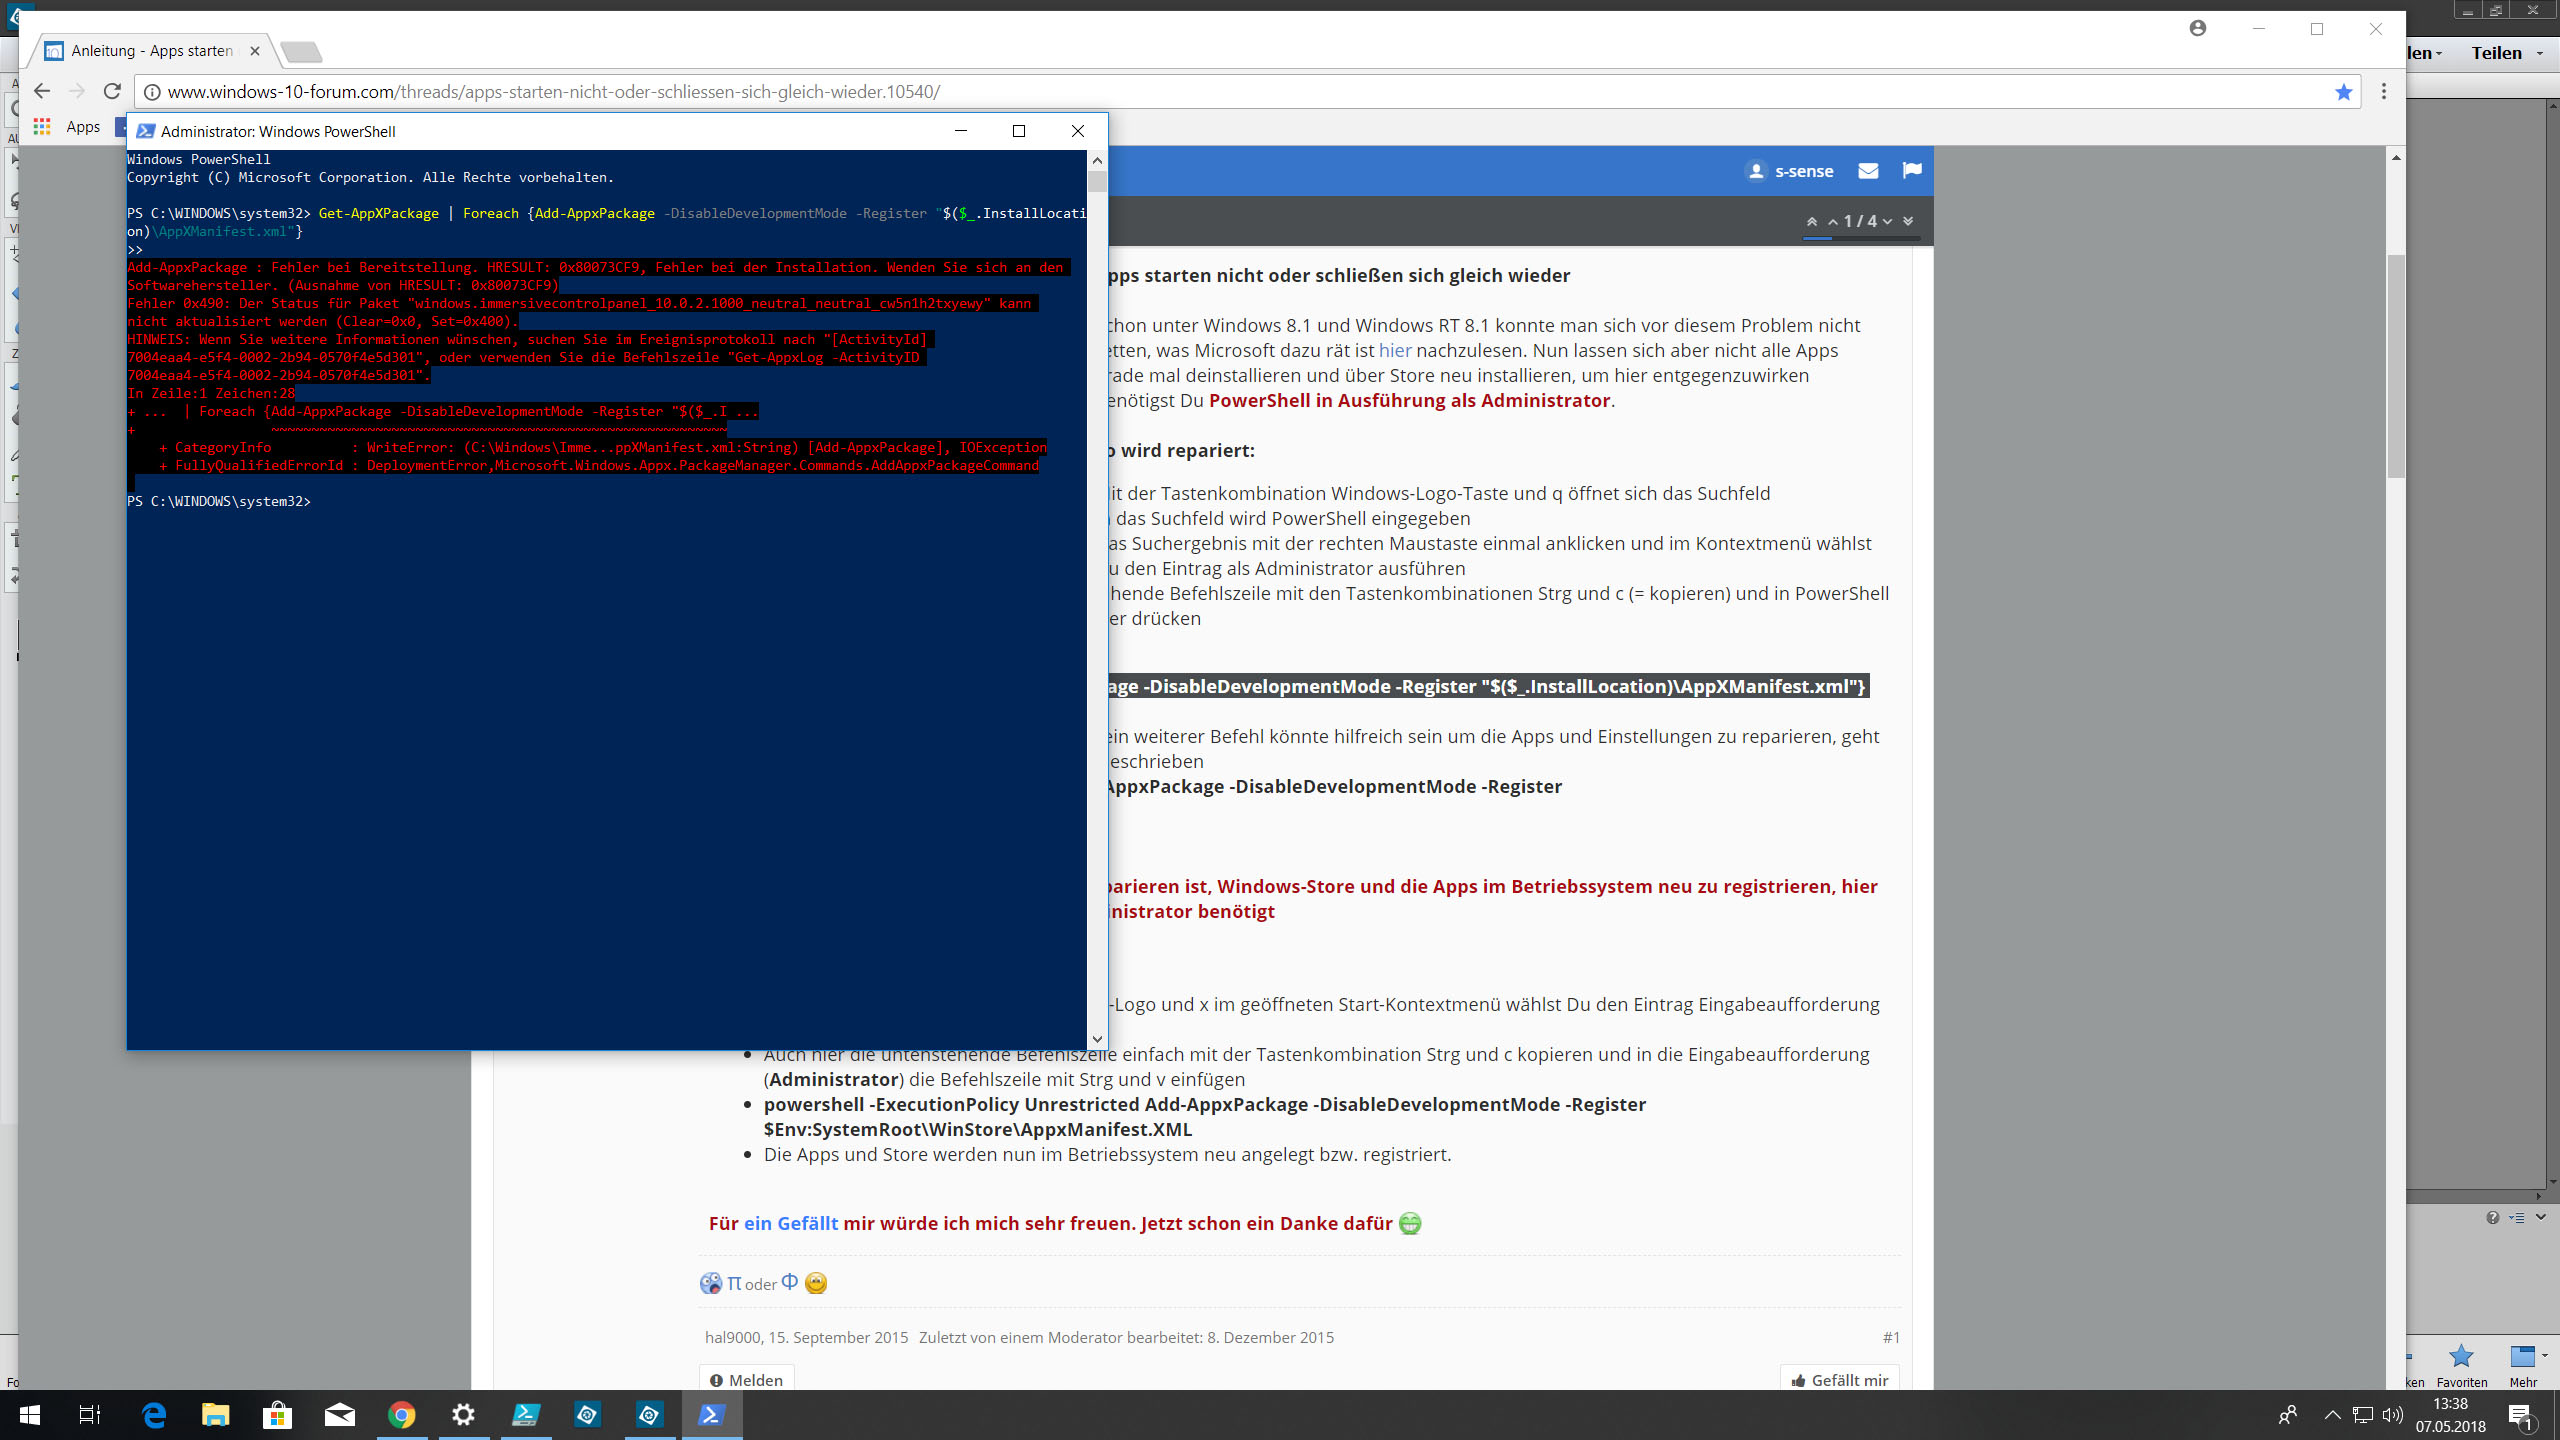Screen dimensions: 2560x1440
Task: View site info icon beside the URL
Action: click(x=152, y=92)
